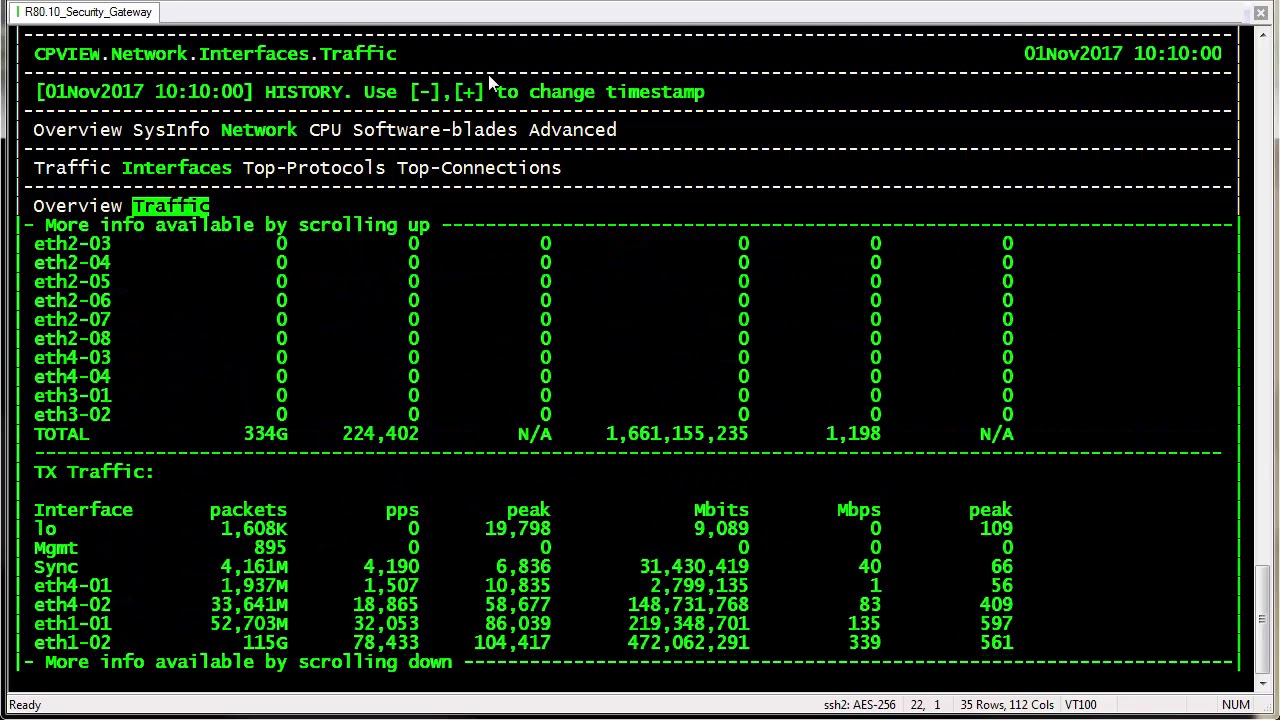Viewport: 1280px width, 720px height.
Task: Click the vertical scrollbar thumb
Action: pyautogui.click(x=1264, y=620)
